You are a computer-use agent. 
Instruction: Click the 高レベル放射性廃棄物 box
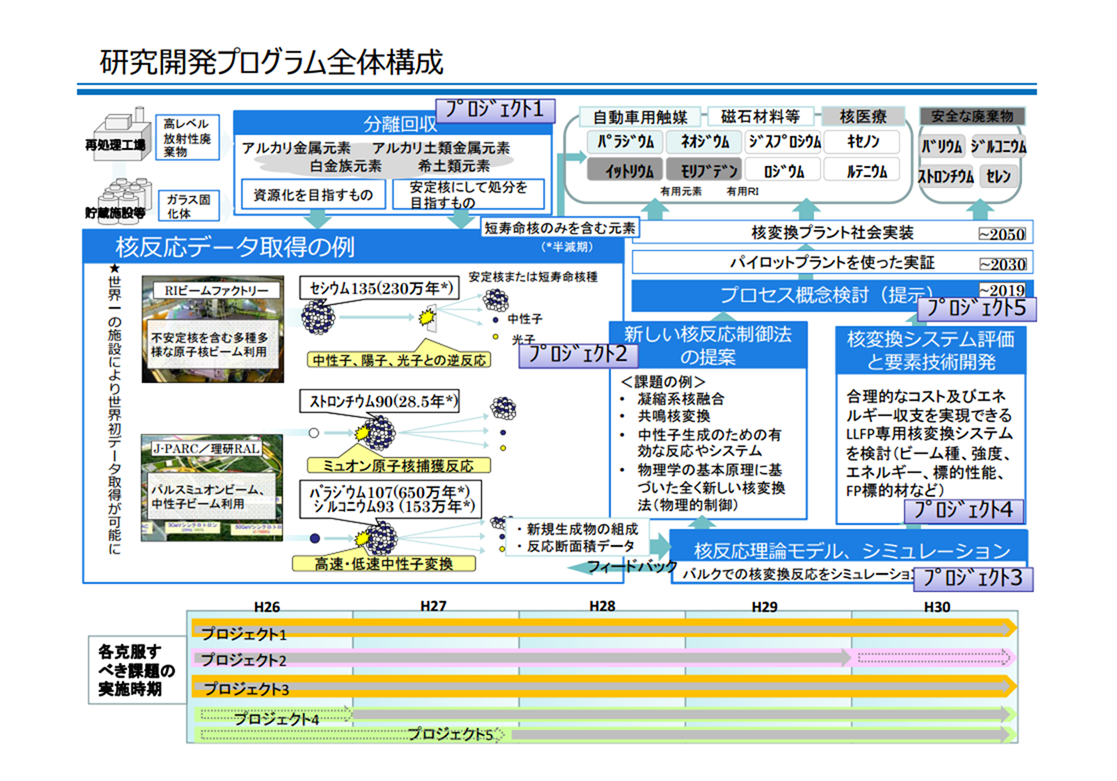click(x=187, y=138)
